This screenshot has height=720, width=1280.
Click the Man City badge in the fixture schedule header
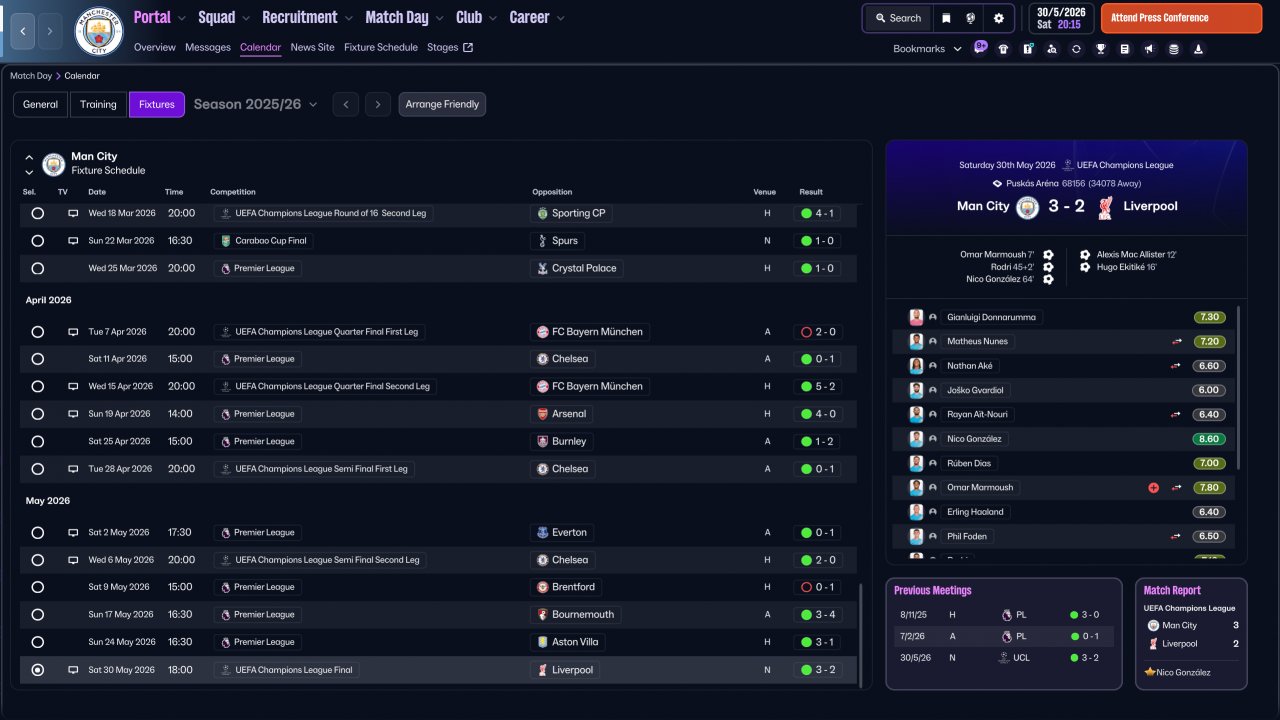[54, 164]
